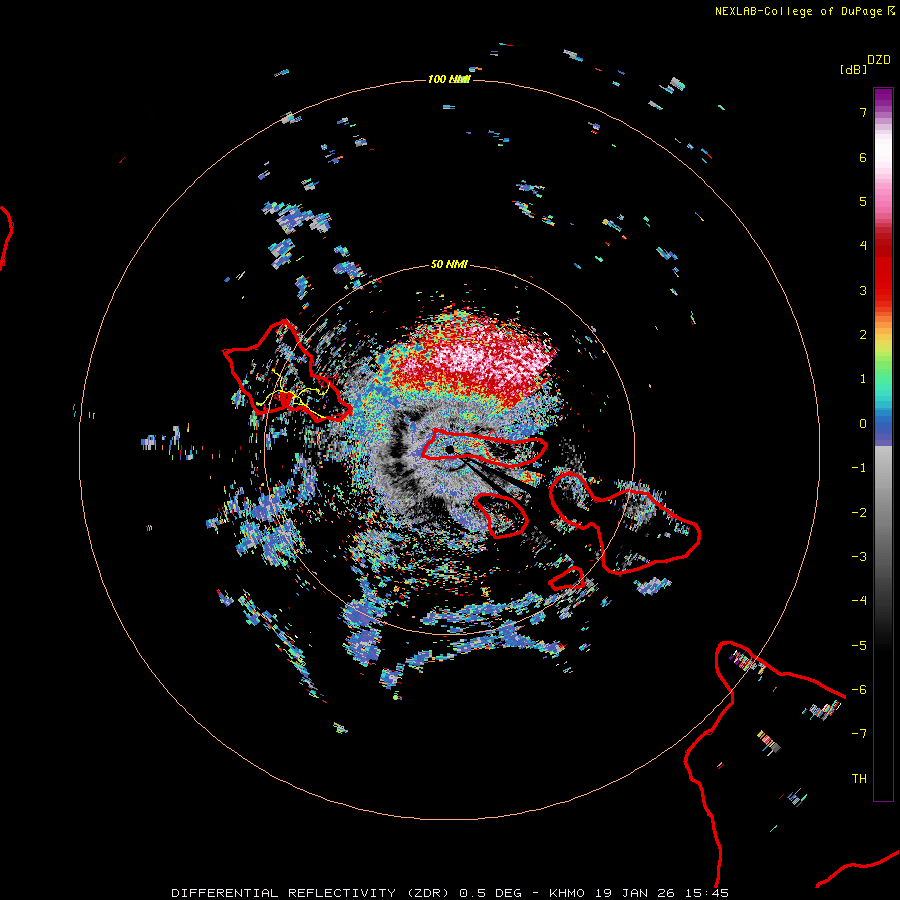Screen dimensions: 900x900
Task: Click the 5 value on the color scale
Action: (x=863, y=201)
